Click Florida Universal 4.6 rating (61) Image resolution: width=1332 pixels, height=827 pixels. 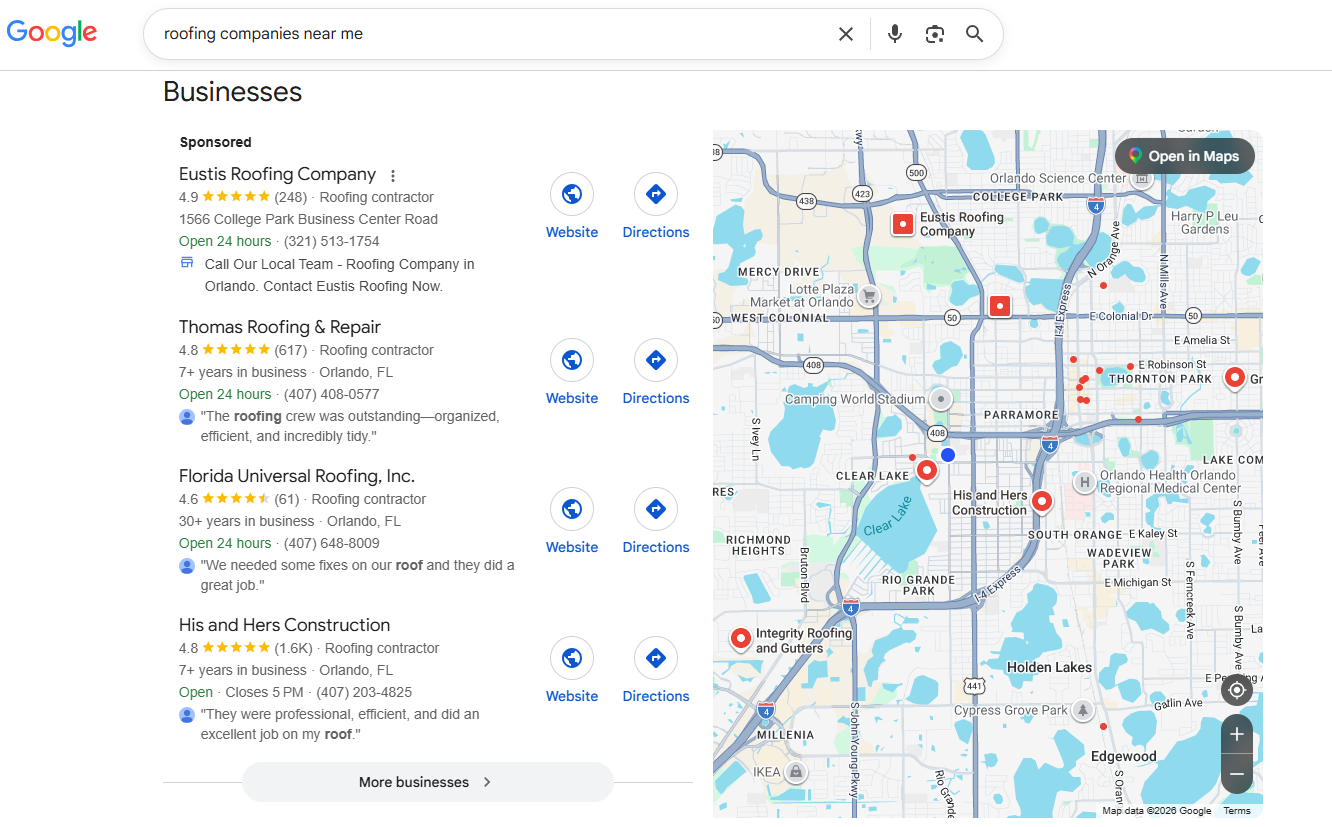(x=239, y=499)
